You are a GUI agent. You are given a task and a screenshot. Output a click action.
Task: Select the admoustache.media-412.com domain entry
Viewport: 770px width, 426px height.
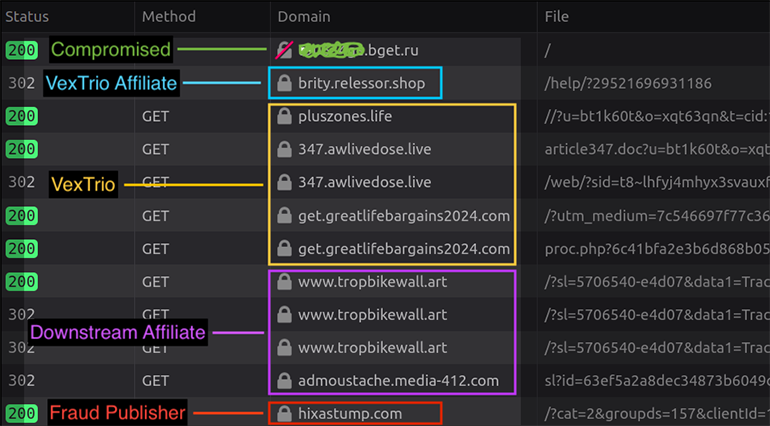tap(398, 380)
